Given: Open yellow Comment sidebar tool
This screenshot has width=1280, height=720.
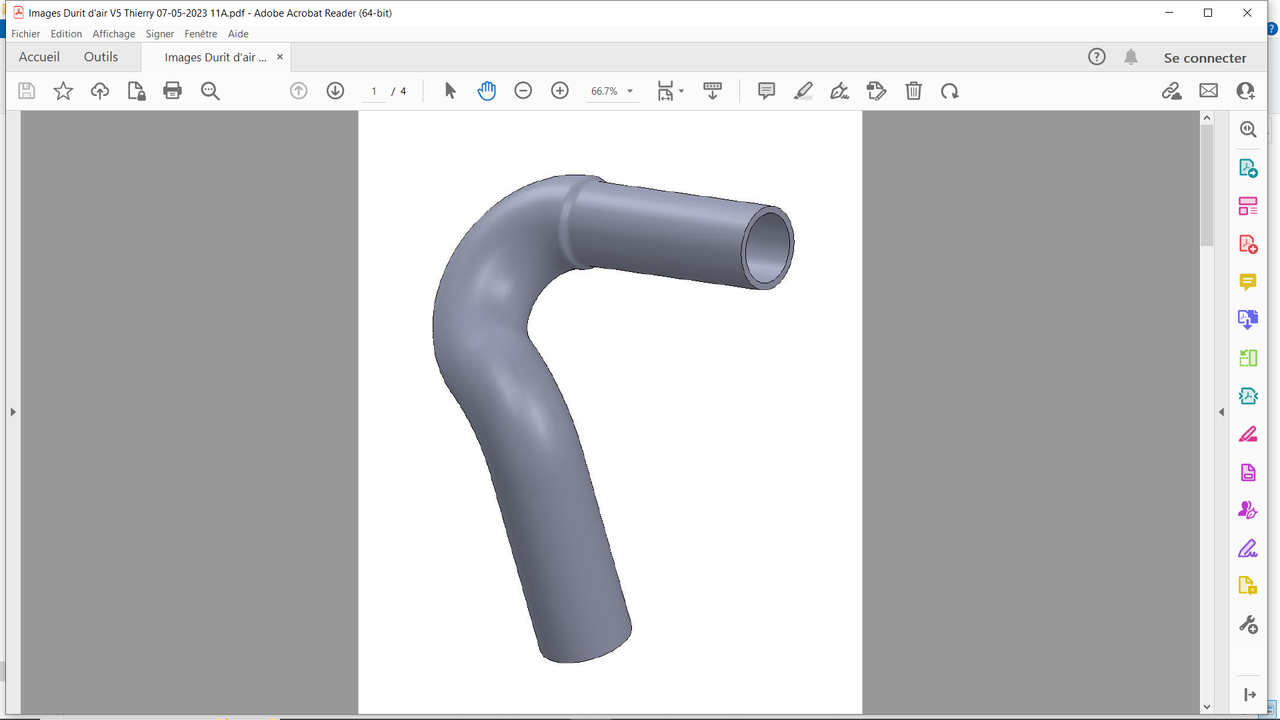Looking at the screenshot, I should [1248, 282].
